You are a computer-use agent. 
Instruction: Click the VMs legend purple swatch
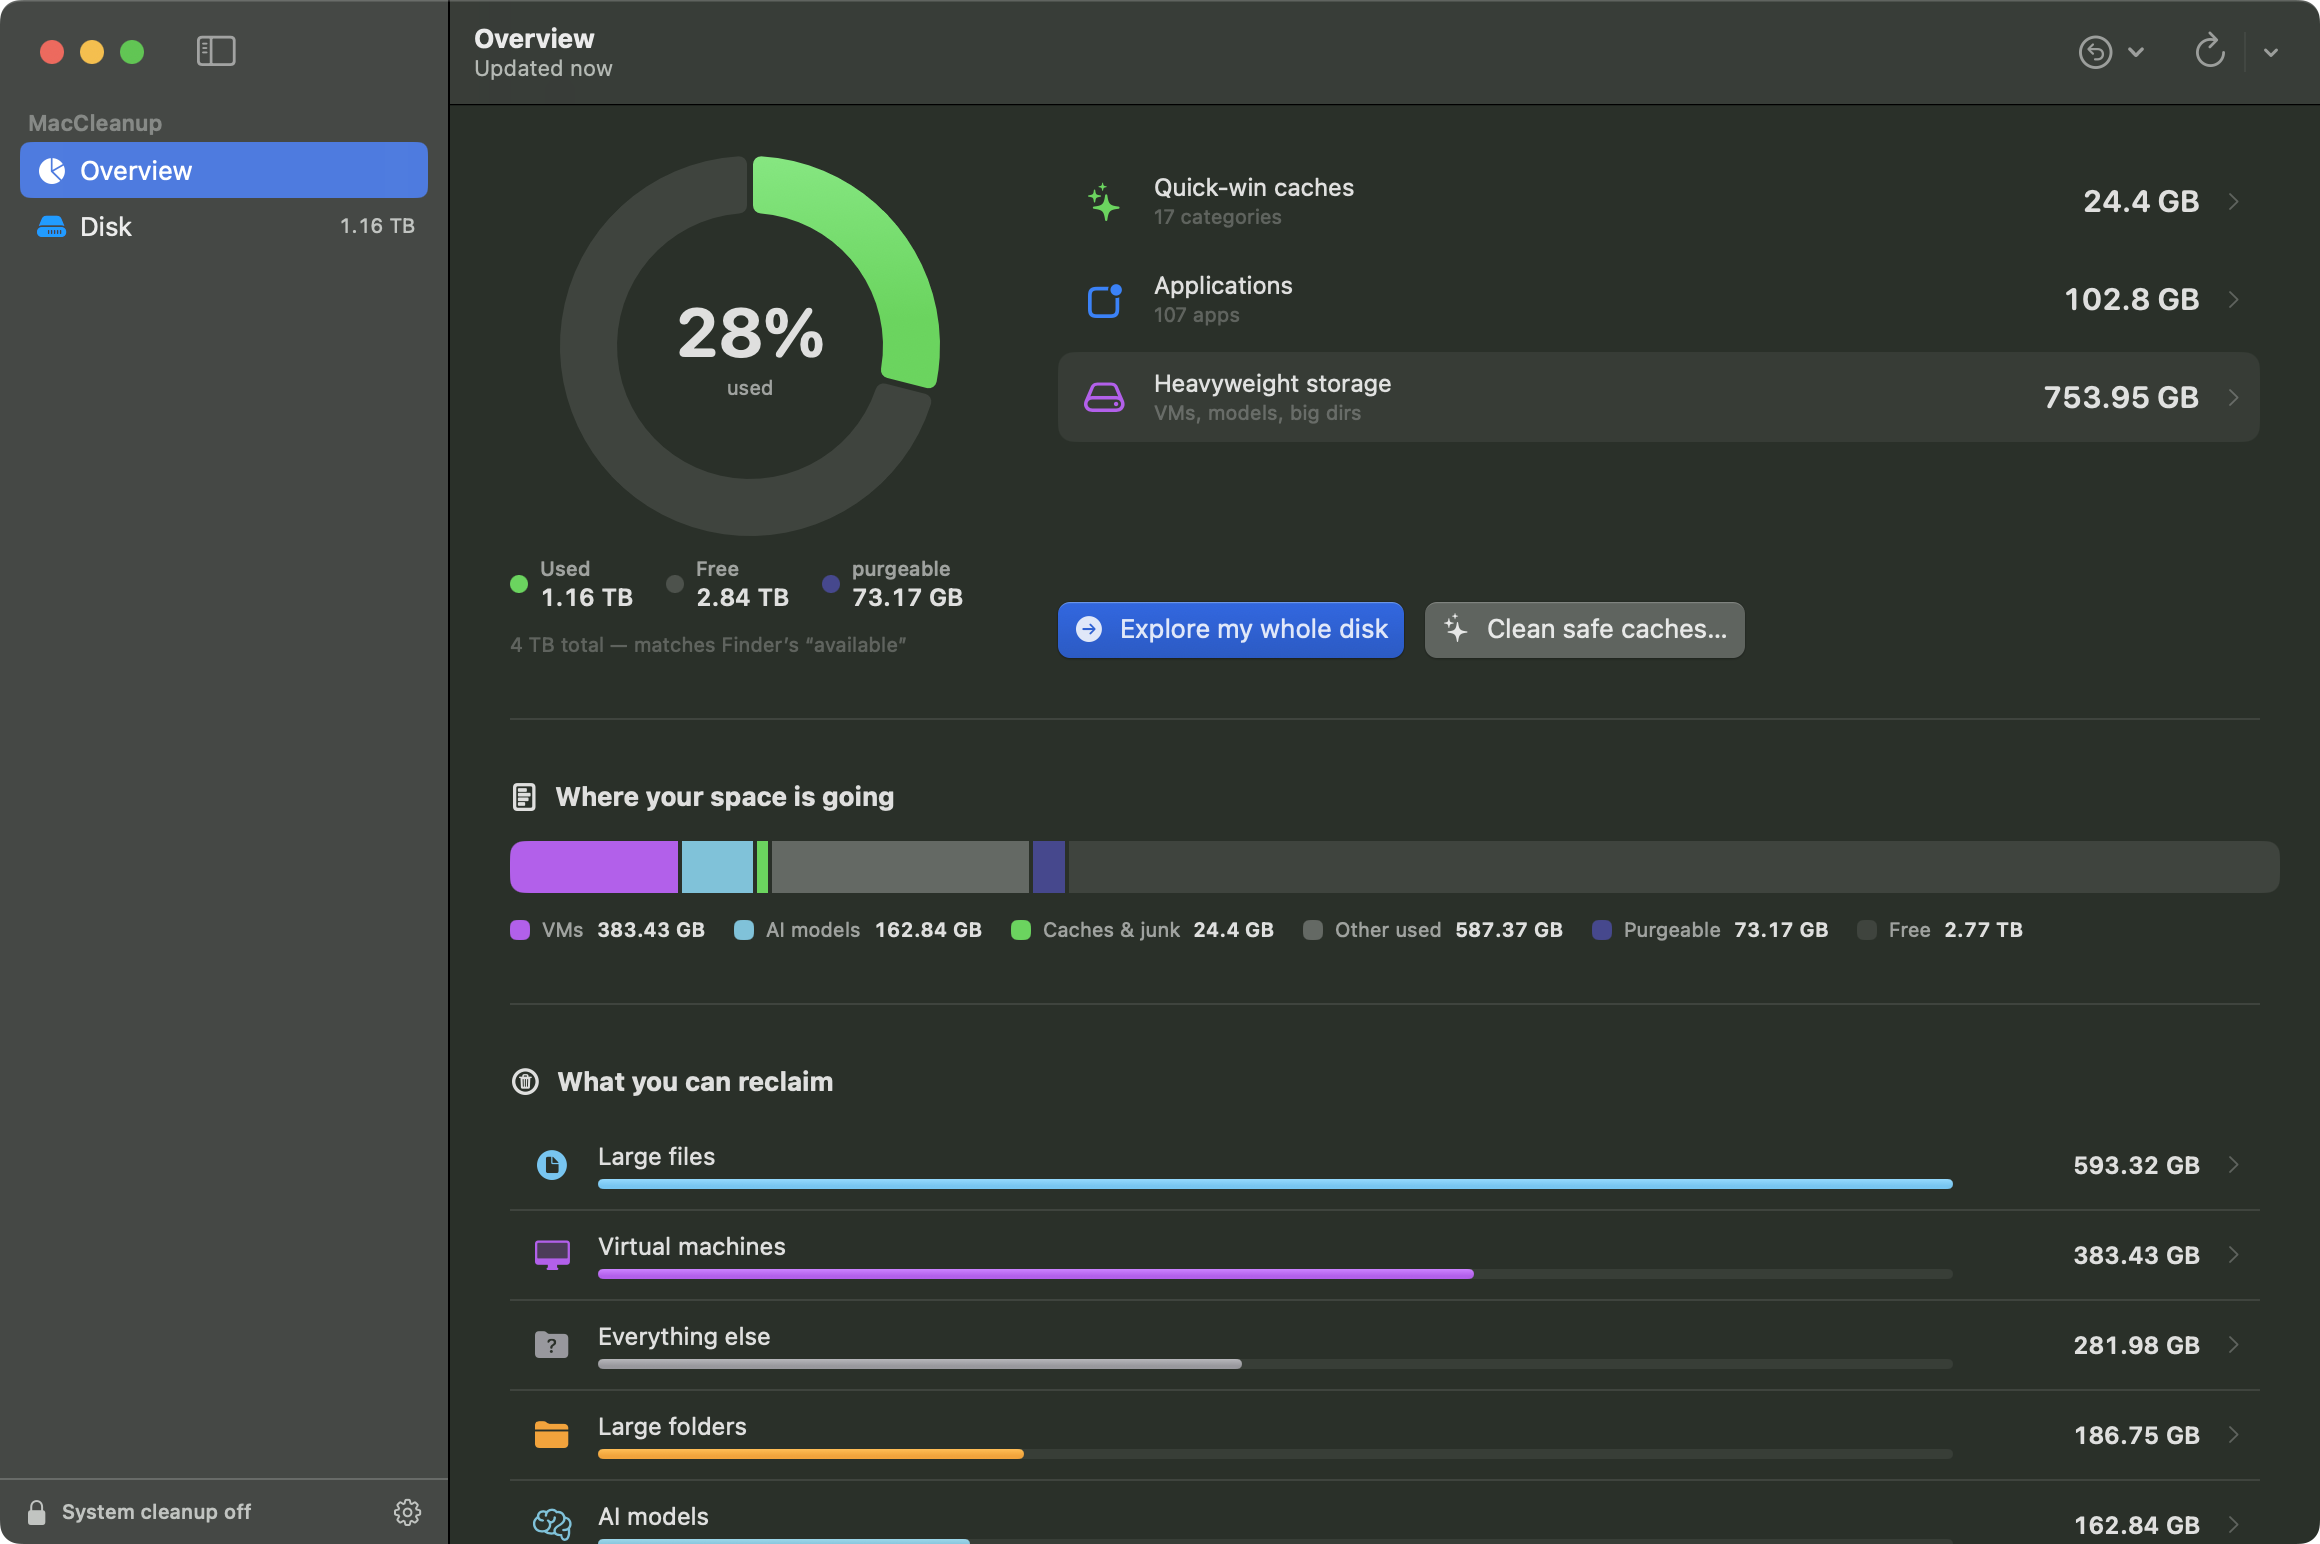coord(520,930)
